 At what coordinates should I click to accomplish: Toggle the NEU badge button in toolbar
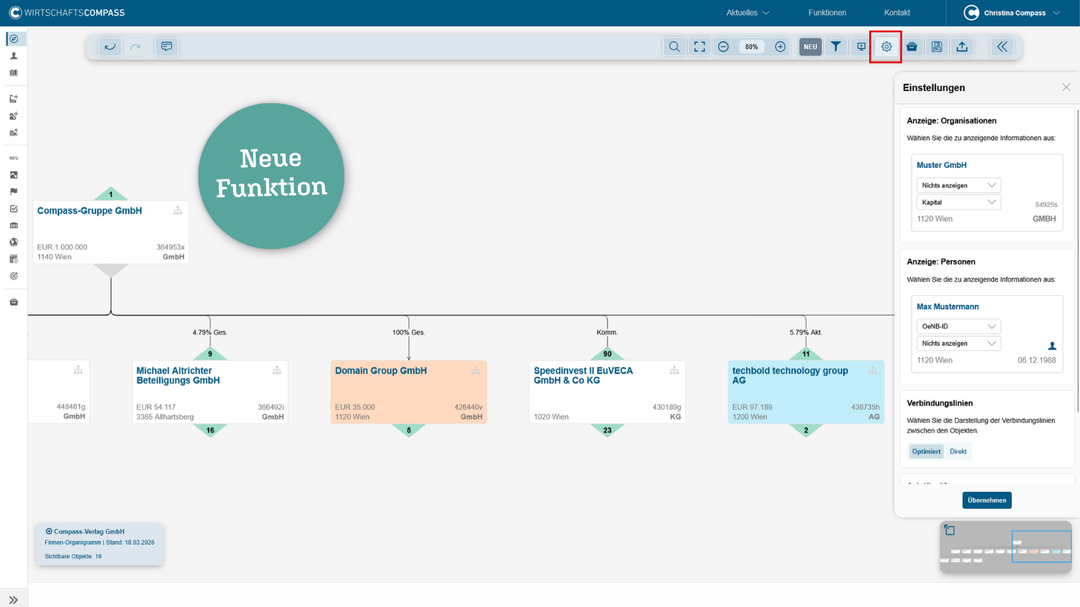click(810, 47)
